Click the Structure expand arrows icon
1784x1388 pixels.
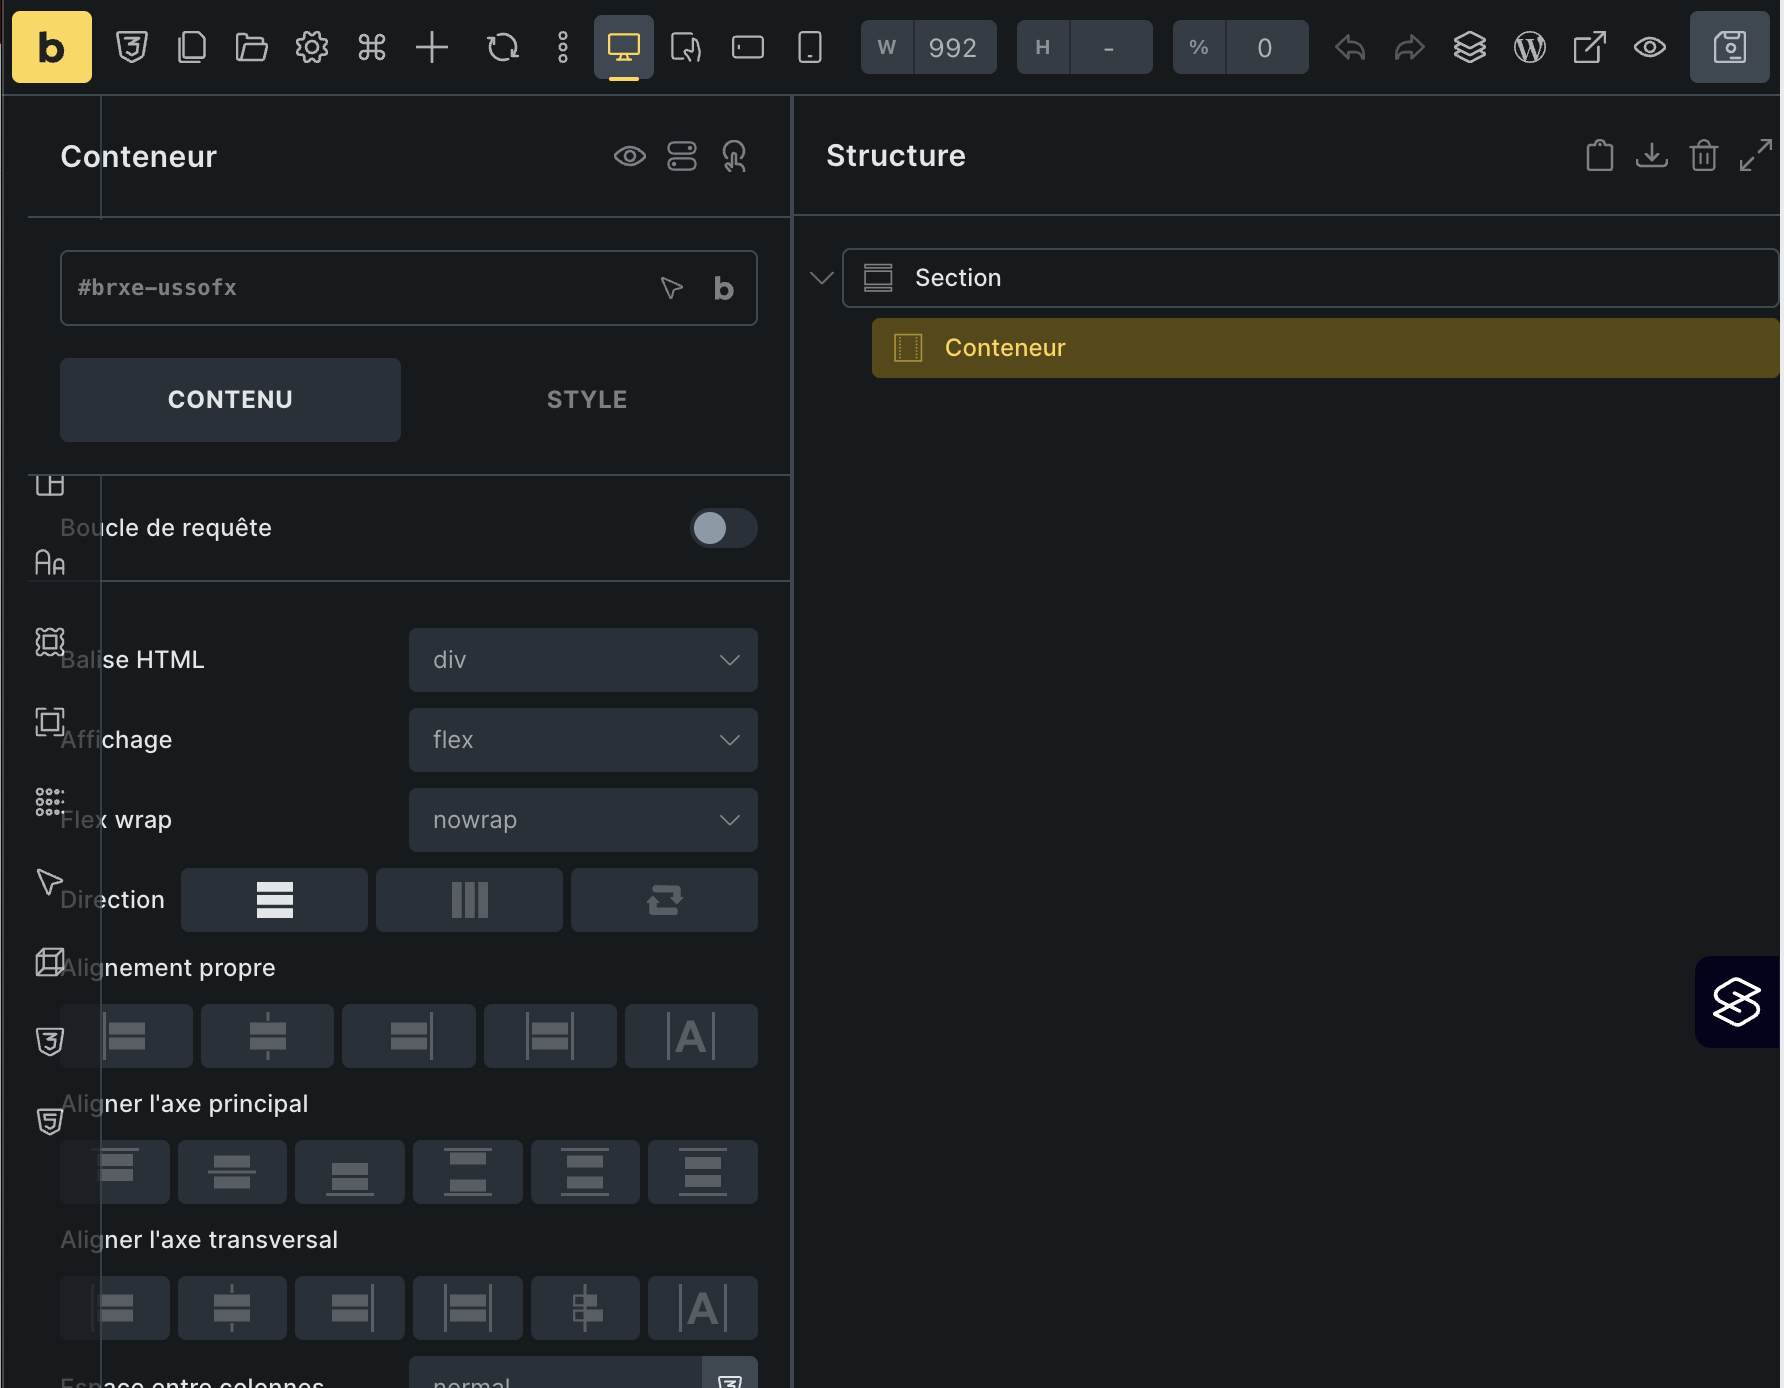(x=1756, y=156)
